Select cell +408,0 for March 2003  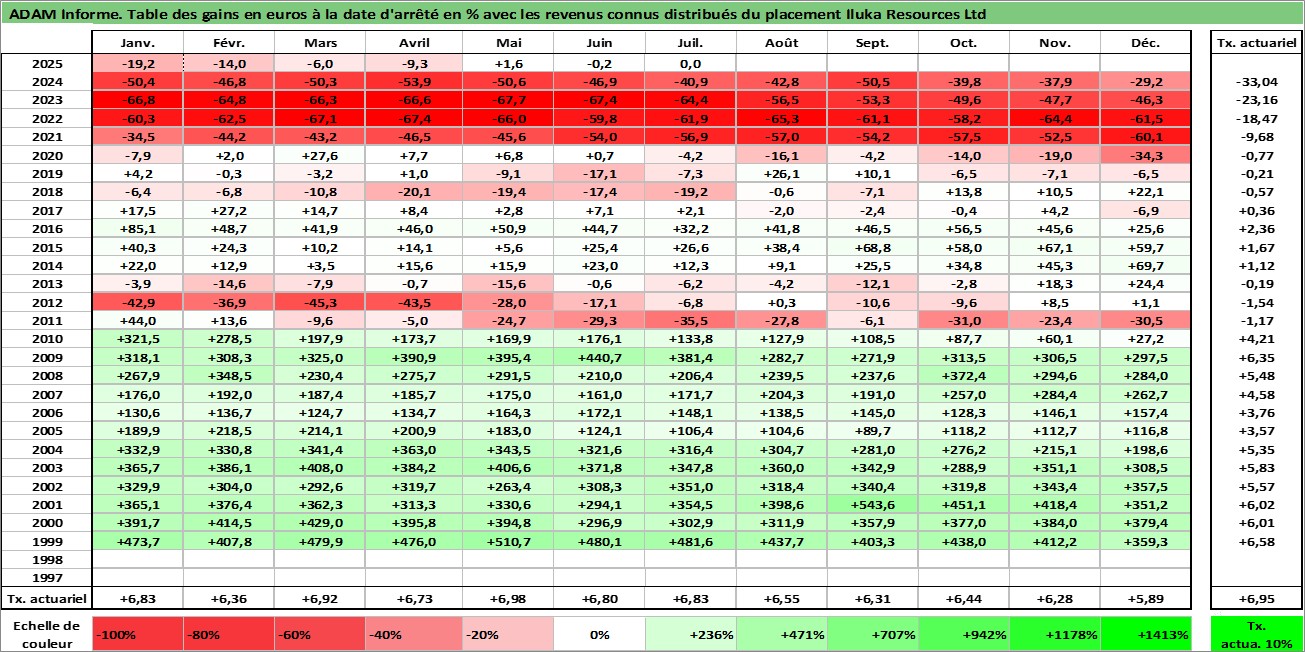click(x=320, y=467)
